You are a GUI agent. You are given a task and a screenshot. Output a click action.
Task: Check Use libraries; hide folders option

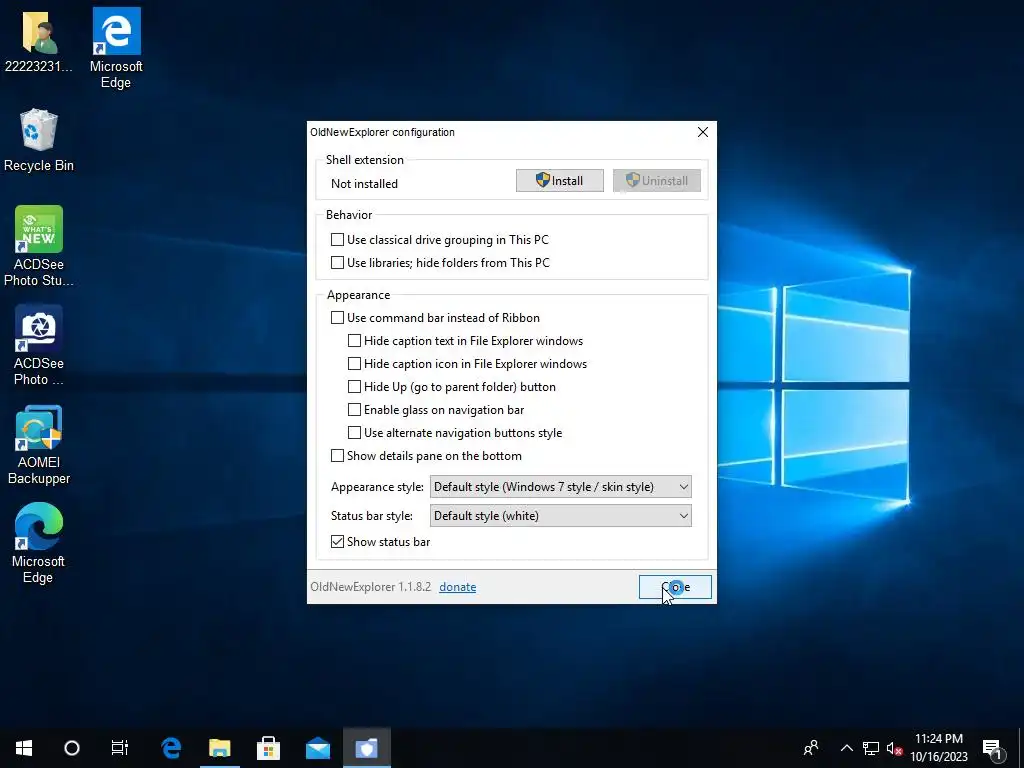click(x=338, y=263)
